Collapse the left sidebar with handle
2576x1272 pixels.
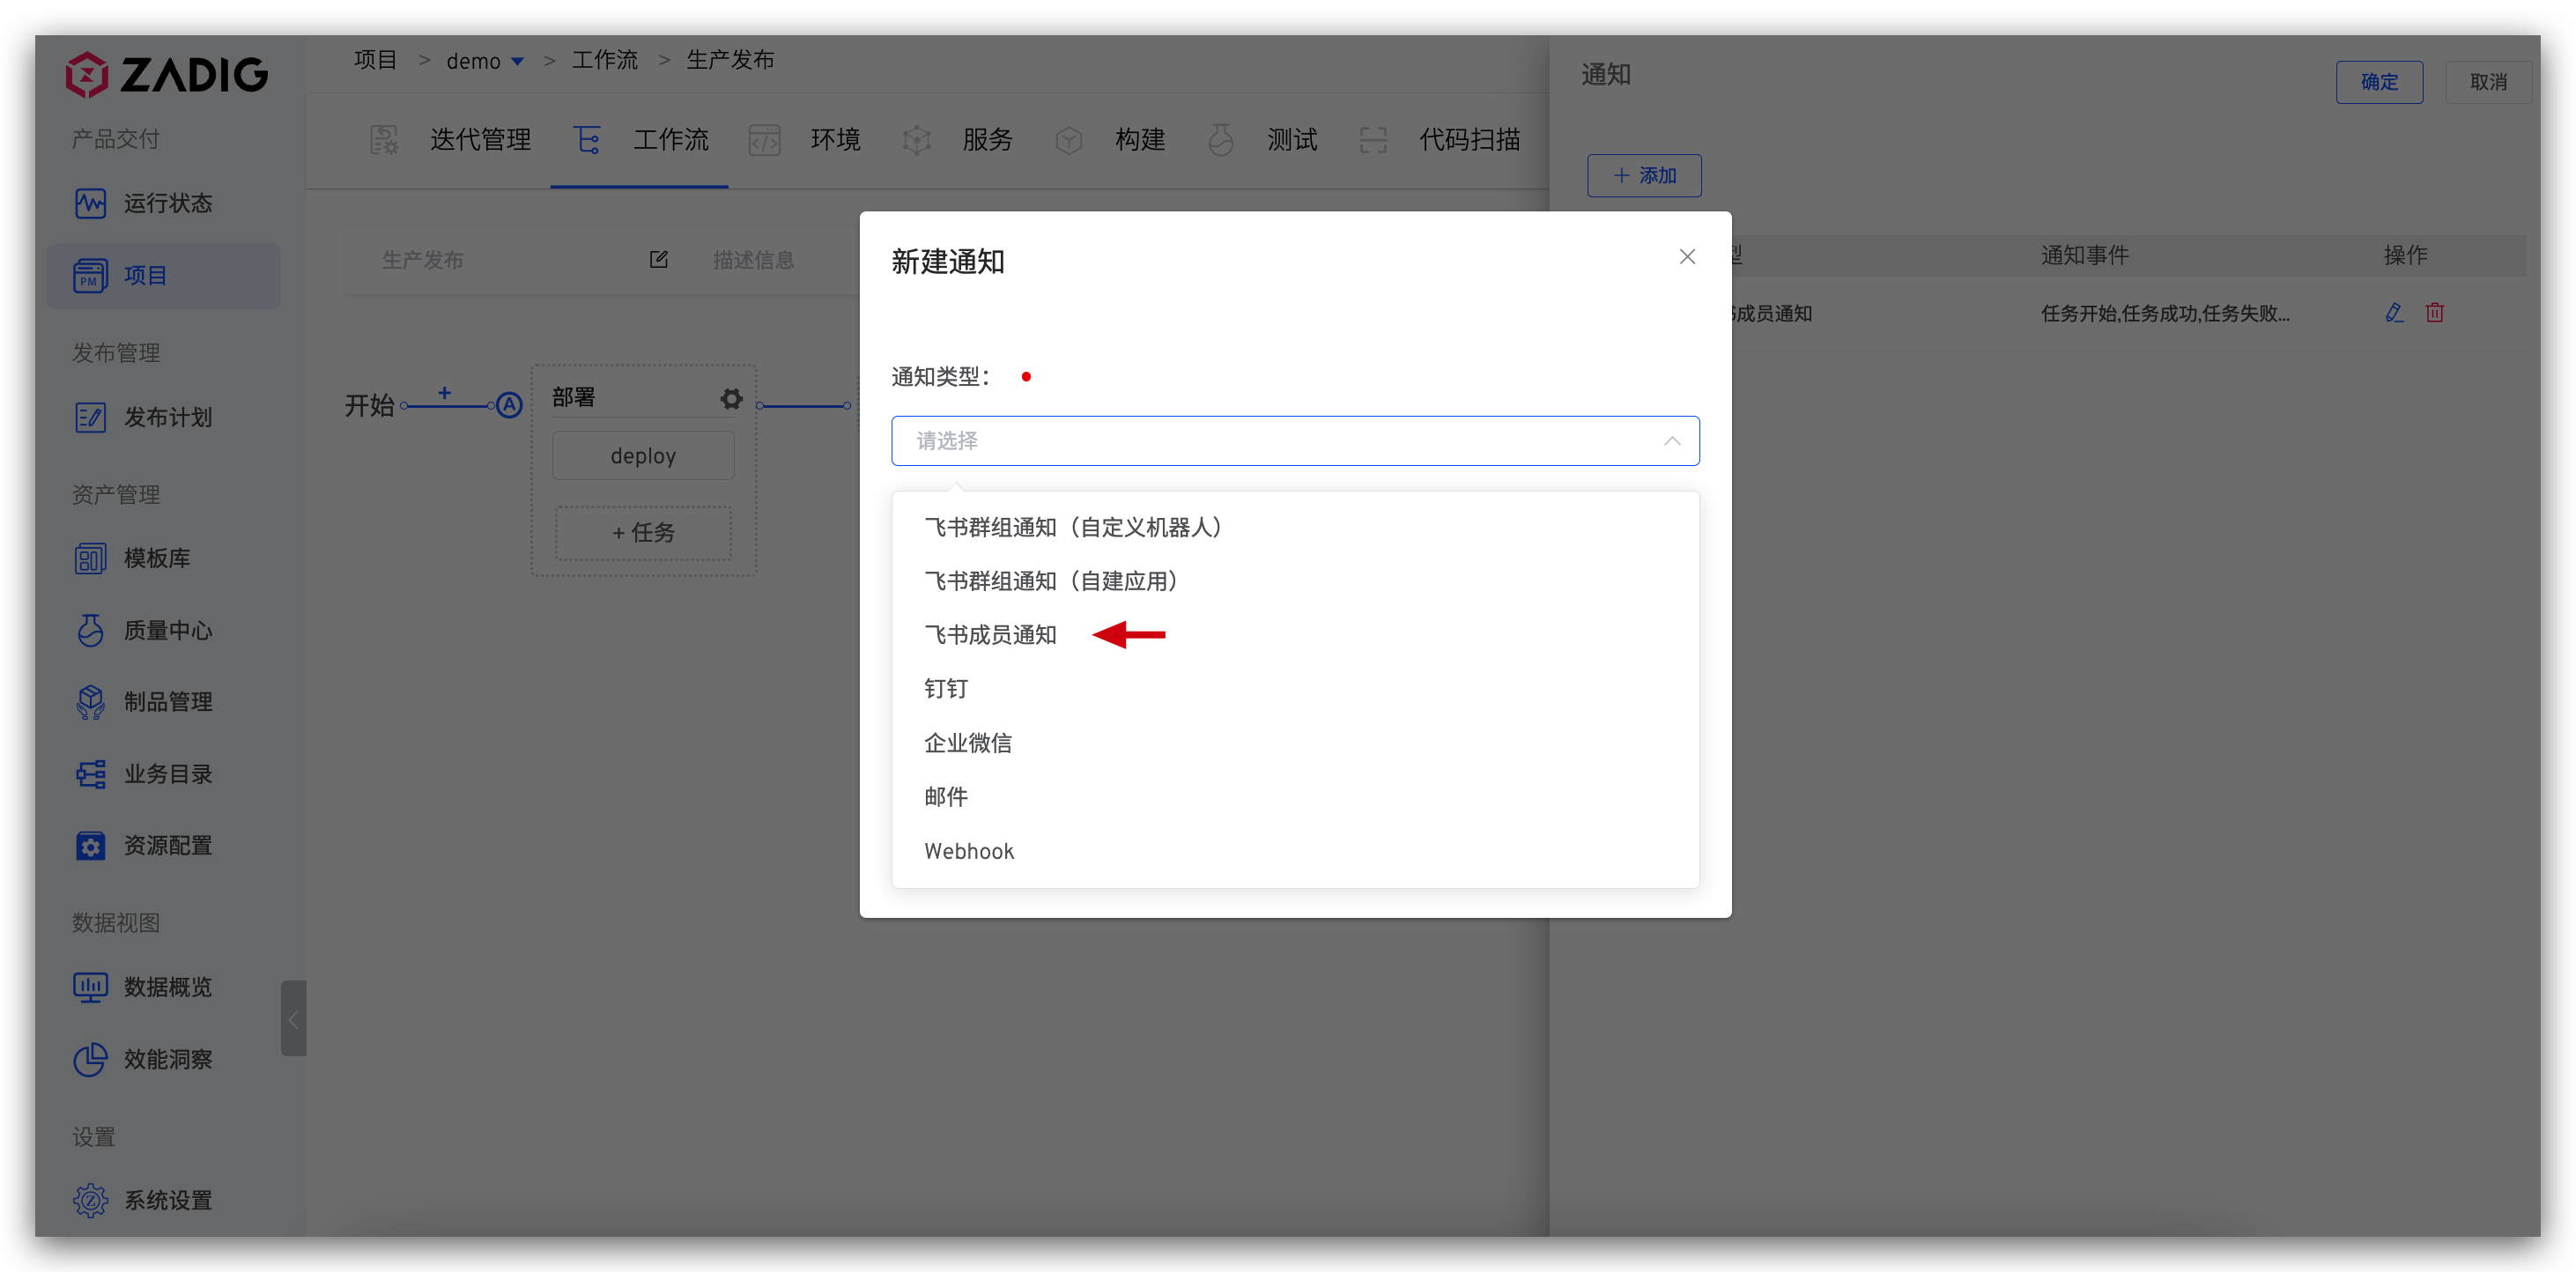[x=293, y=1018]
